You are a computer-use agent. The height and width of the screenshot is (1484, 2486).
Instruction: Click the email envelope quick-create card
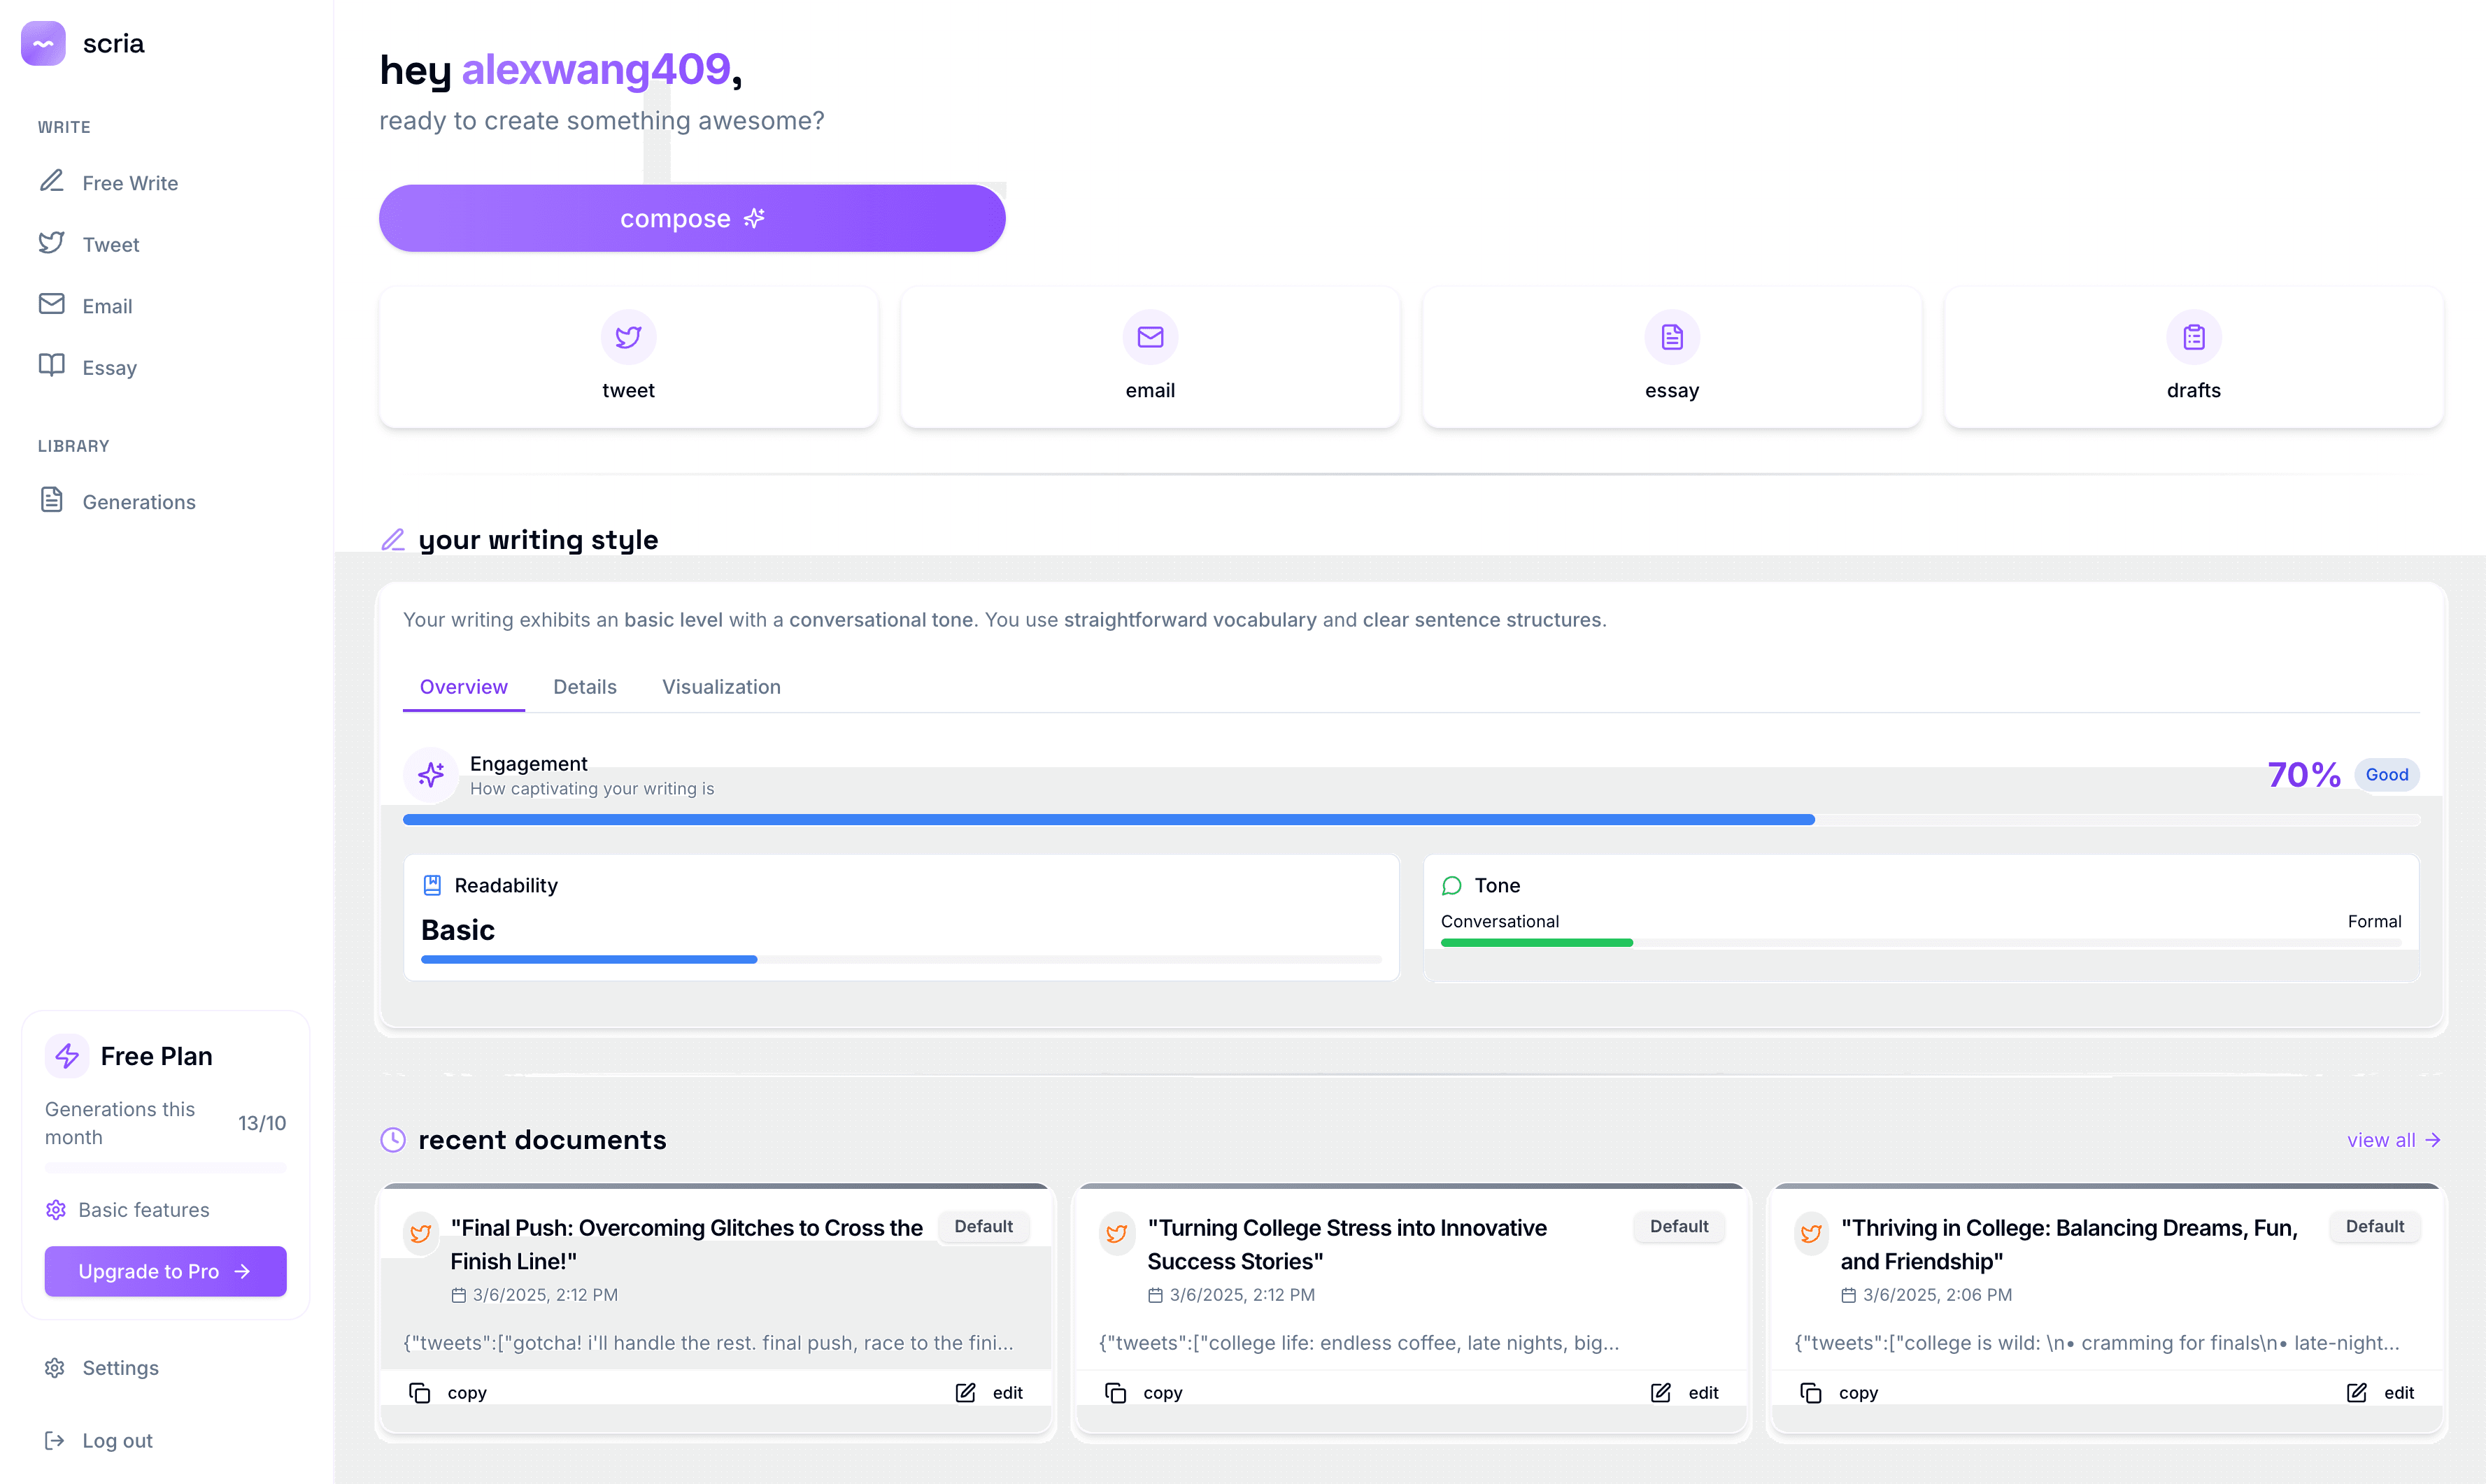point(1149,337)
